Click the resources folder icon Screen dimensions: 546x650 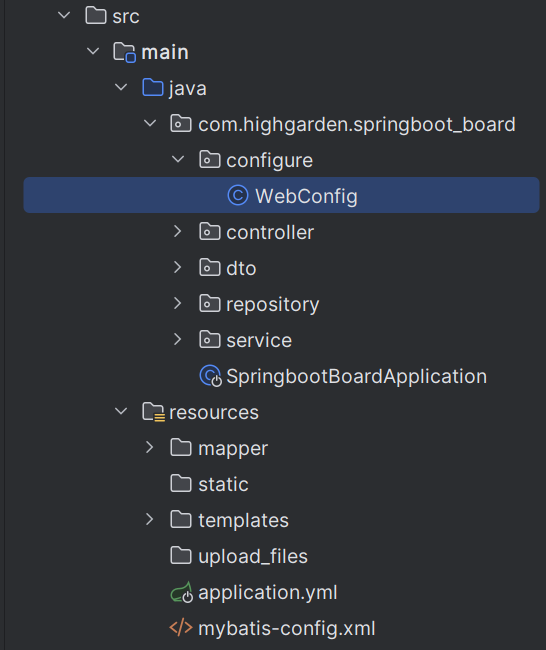pyautogui.click(x=154, y=412)
